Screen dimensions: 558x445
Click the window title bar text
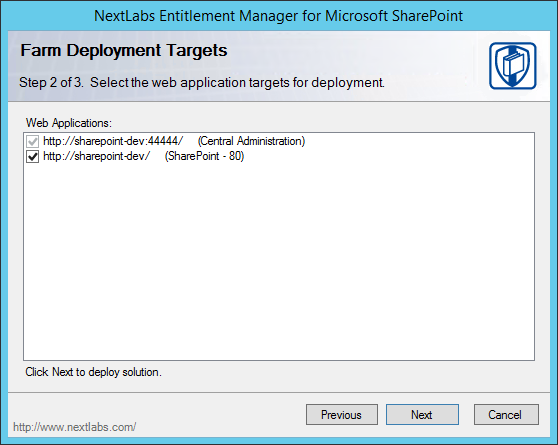pos(279,16)
